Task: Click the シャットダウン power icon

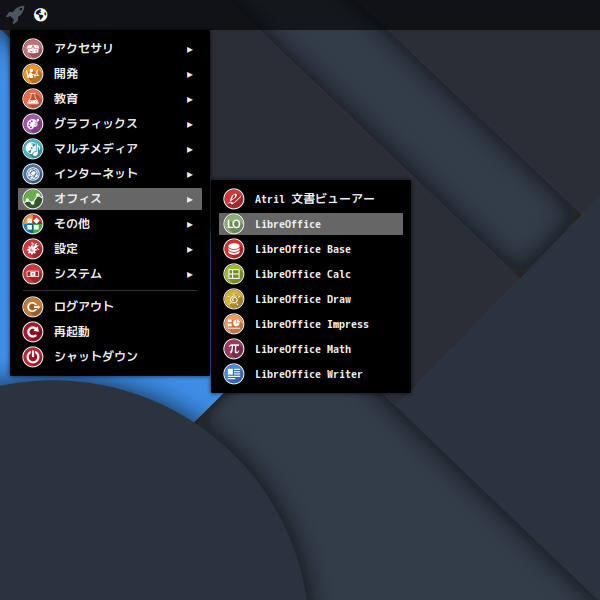Action: (33, 357)
